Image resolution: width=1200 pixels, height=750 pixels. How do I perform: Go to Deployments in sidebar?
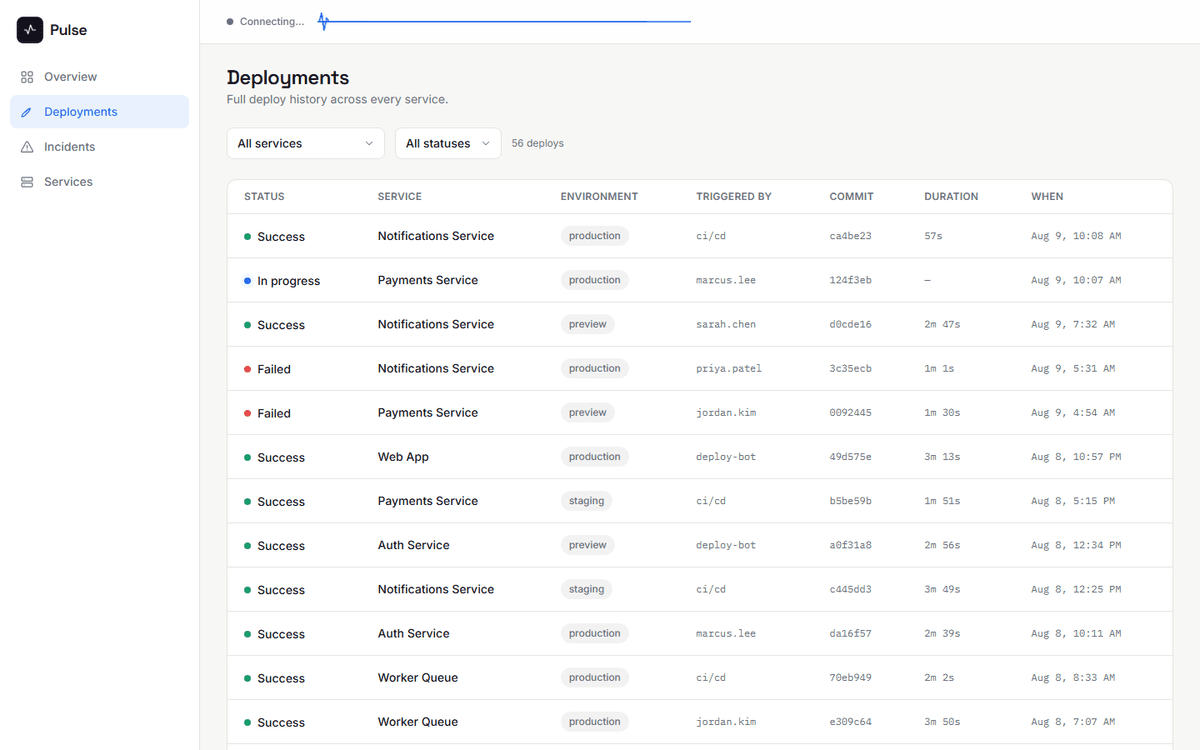click(x=99, y=112)
